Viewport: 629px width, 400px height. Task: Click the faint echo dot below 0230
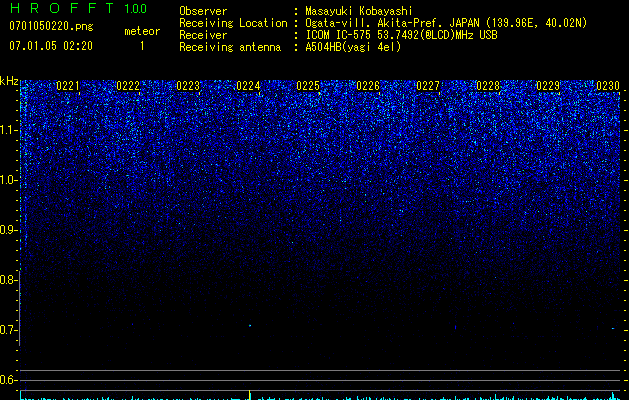pos(613,328)
